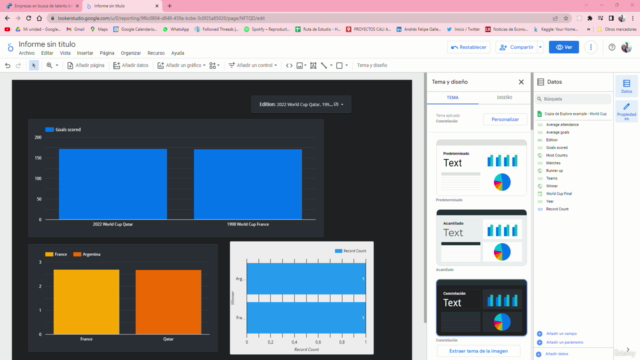The height and width of the screenshot is (360, 640).
Task: Click the embed URL code icon
Action: pos(289,65)
